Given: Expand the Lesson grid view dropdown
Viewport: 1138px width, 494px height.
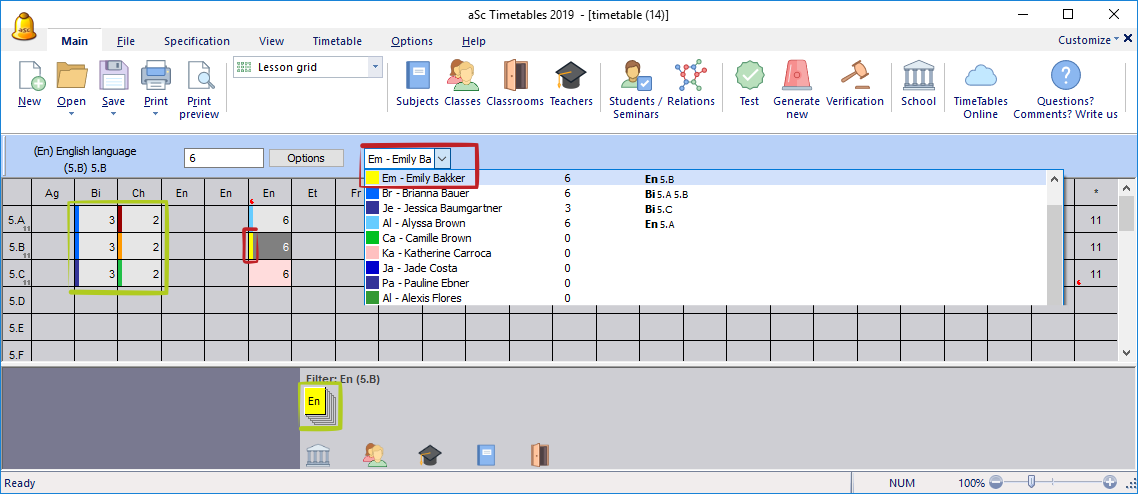Looking at the screenshot, I should tap(376, 67).
